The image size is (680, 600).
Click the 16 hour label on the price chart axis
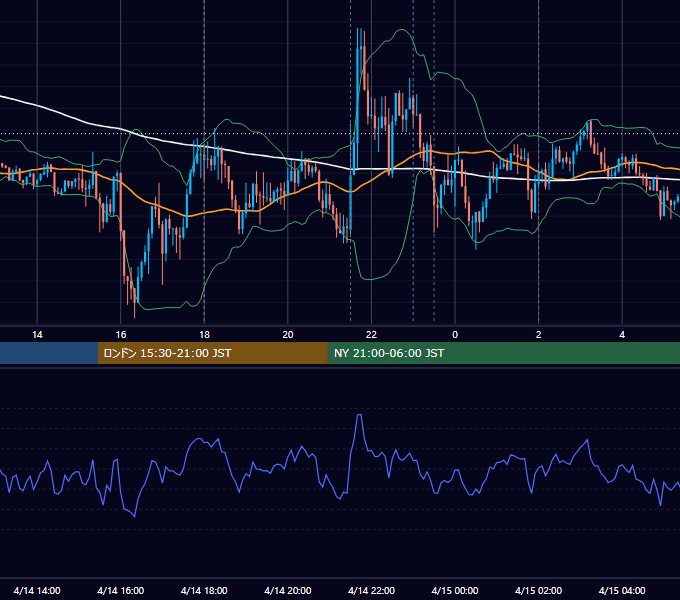[121, 335]
